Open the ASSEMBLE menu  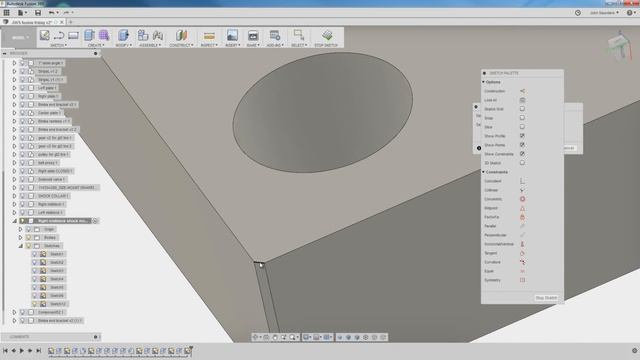click(150, 45)
